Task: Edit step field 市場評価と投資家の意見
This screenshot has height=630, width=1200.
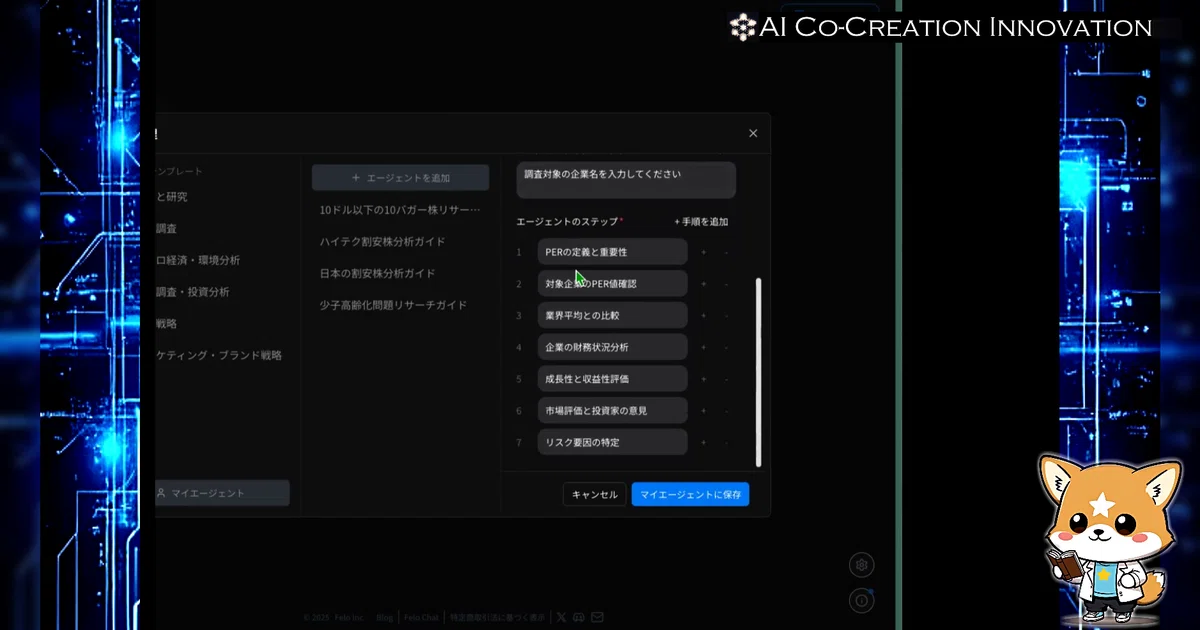Action: [x=612, y=410]
